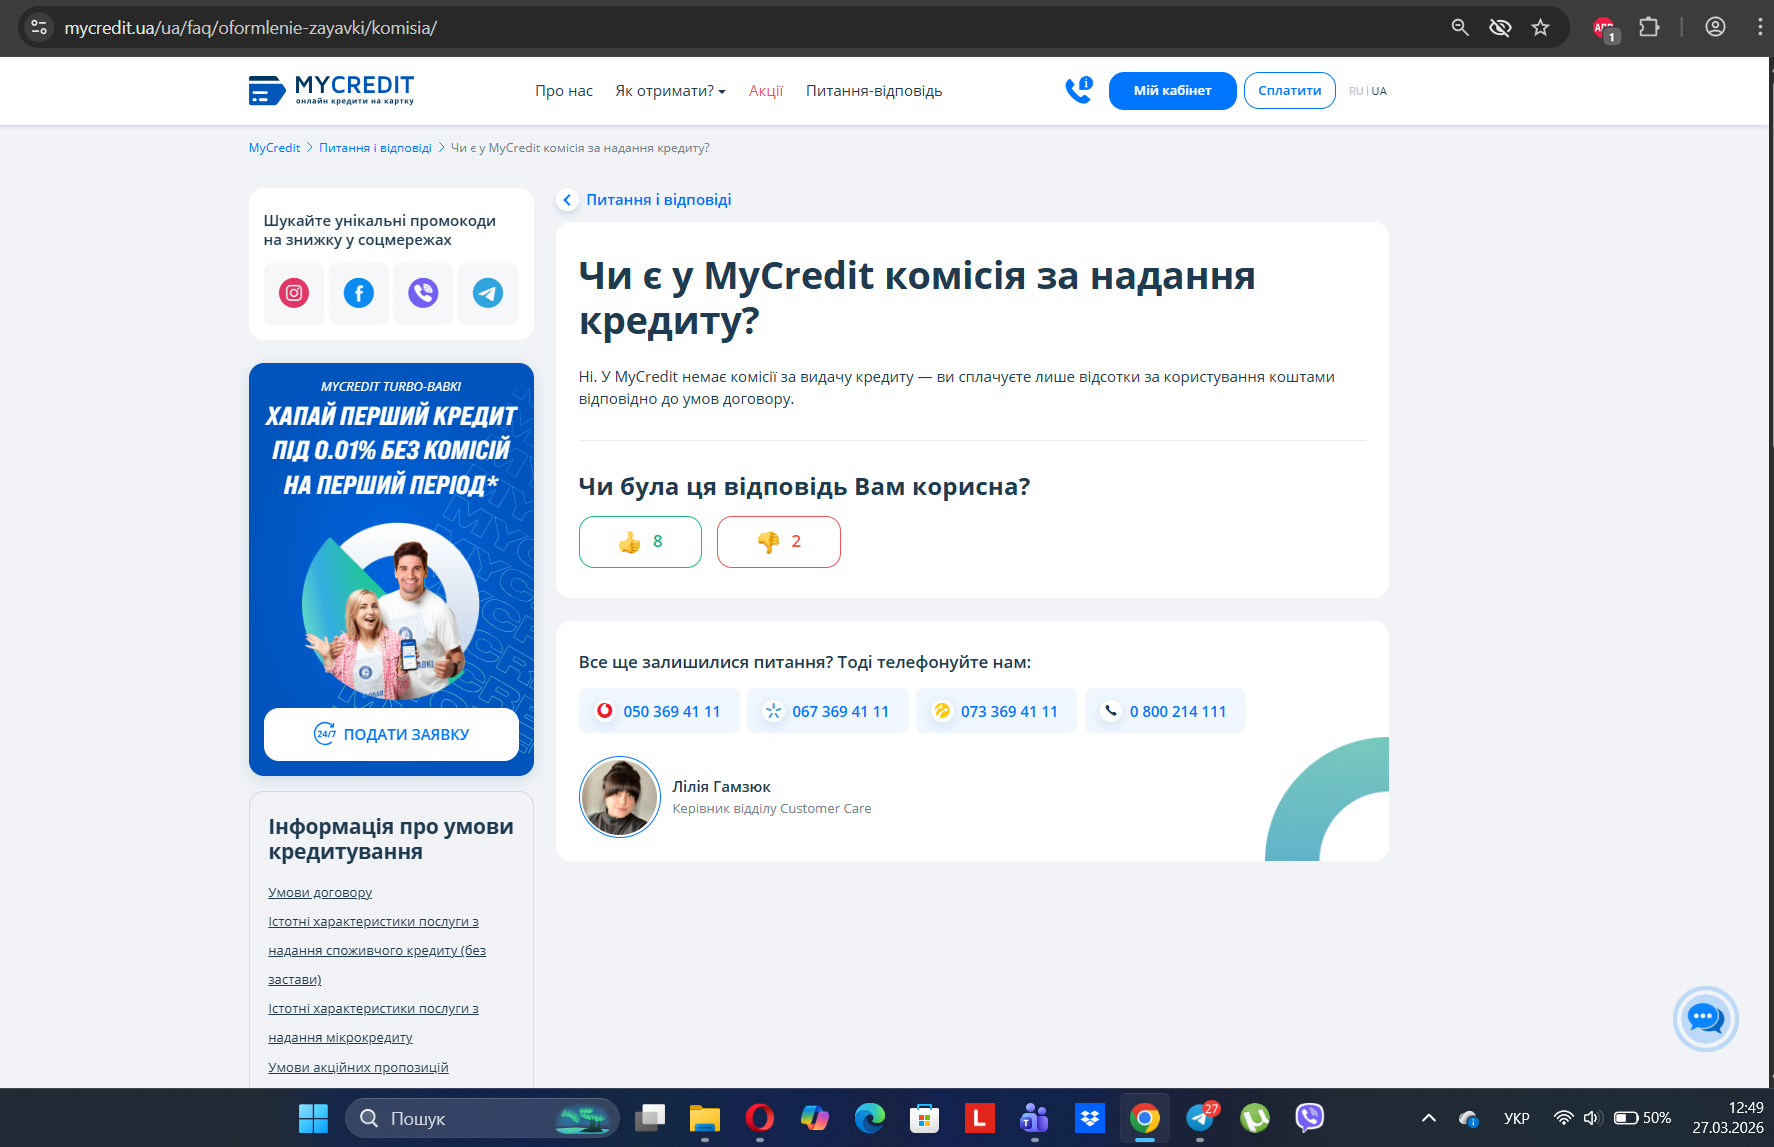Open the "Умови договору" link
This screenshot has width=1774, height=1147.
click(x=320, y=893)
